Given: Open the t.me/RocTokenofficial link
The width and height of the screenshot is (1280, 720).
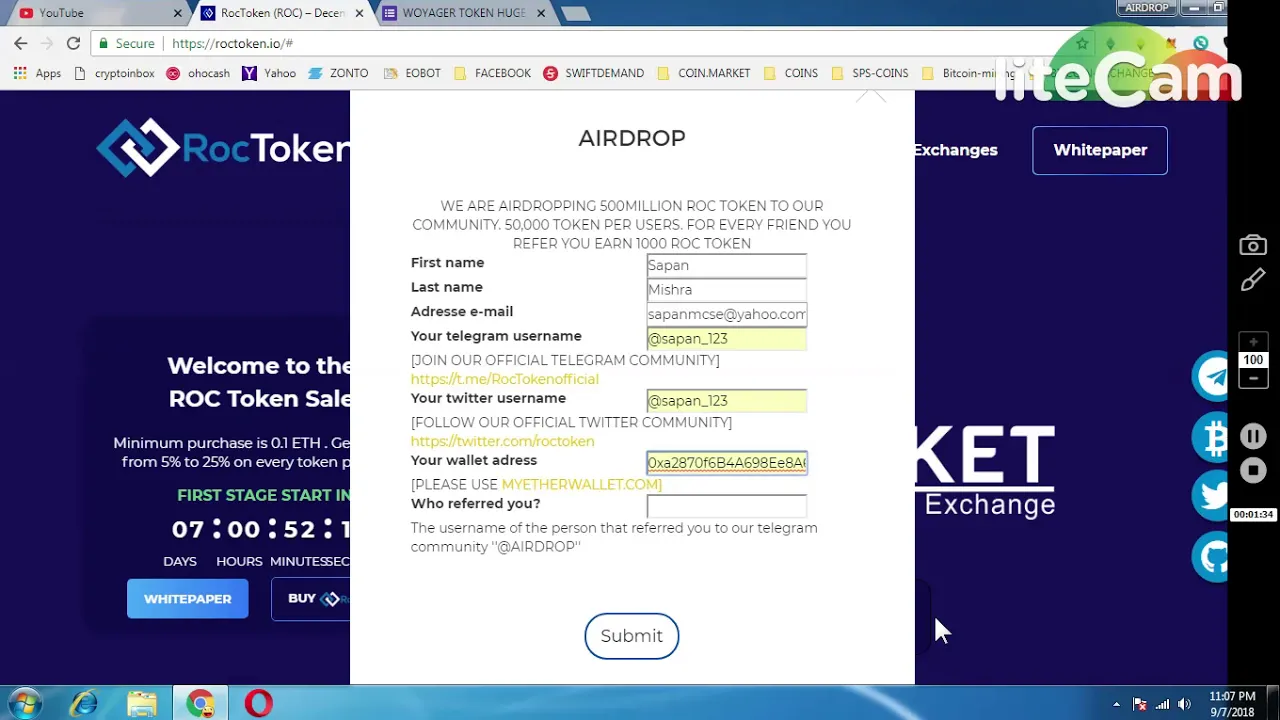Looking at the screenshot, I should (504, 379).
